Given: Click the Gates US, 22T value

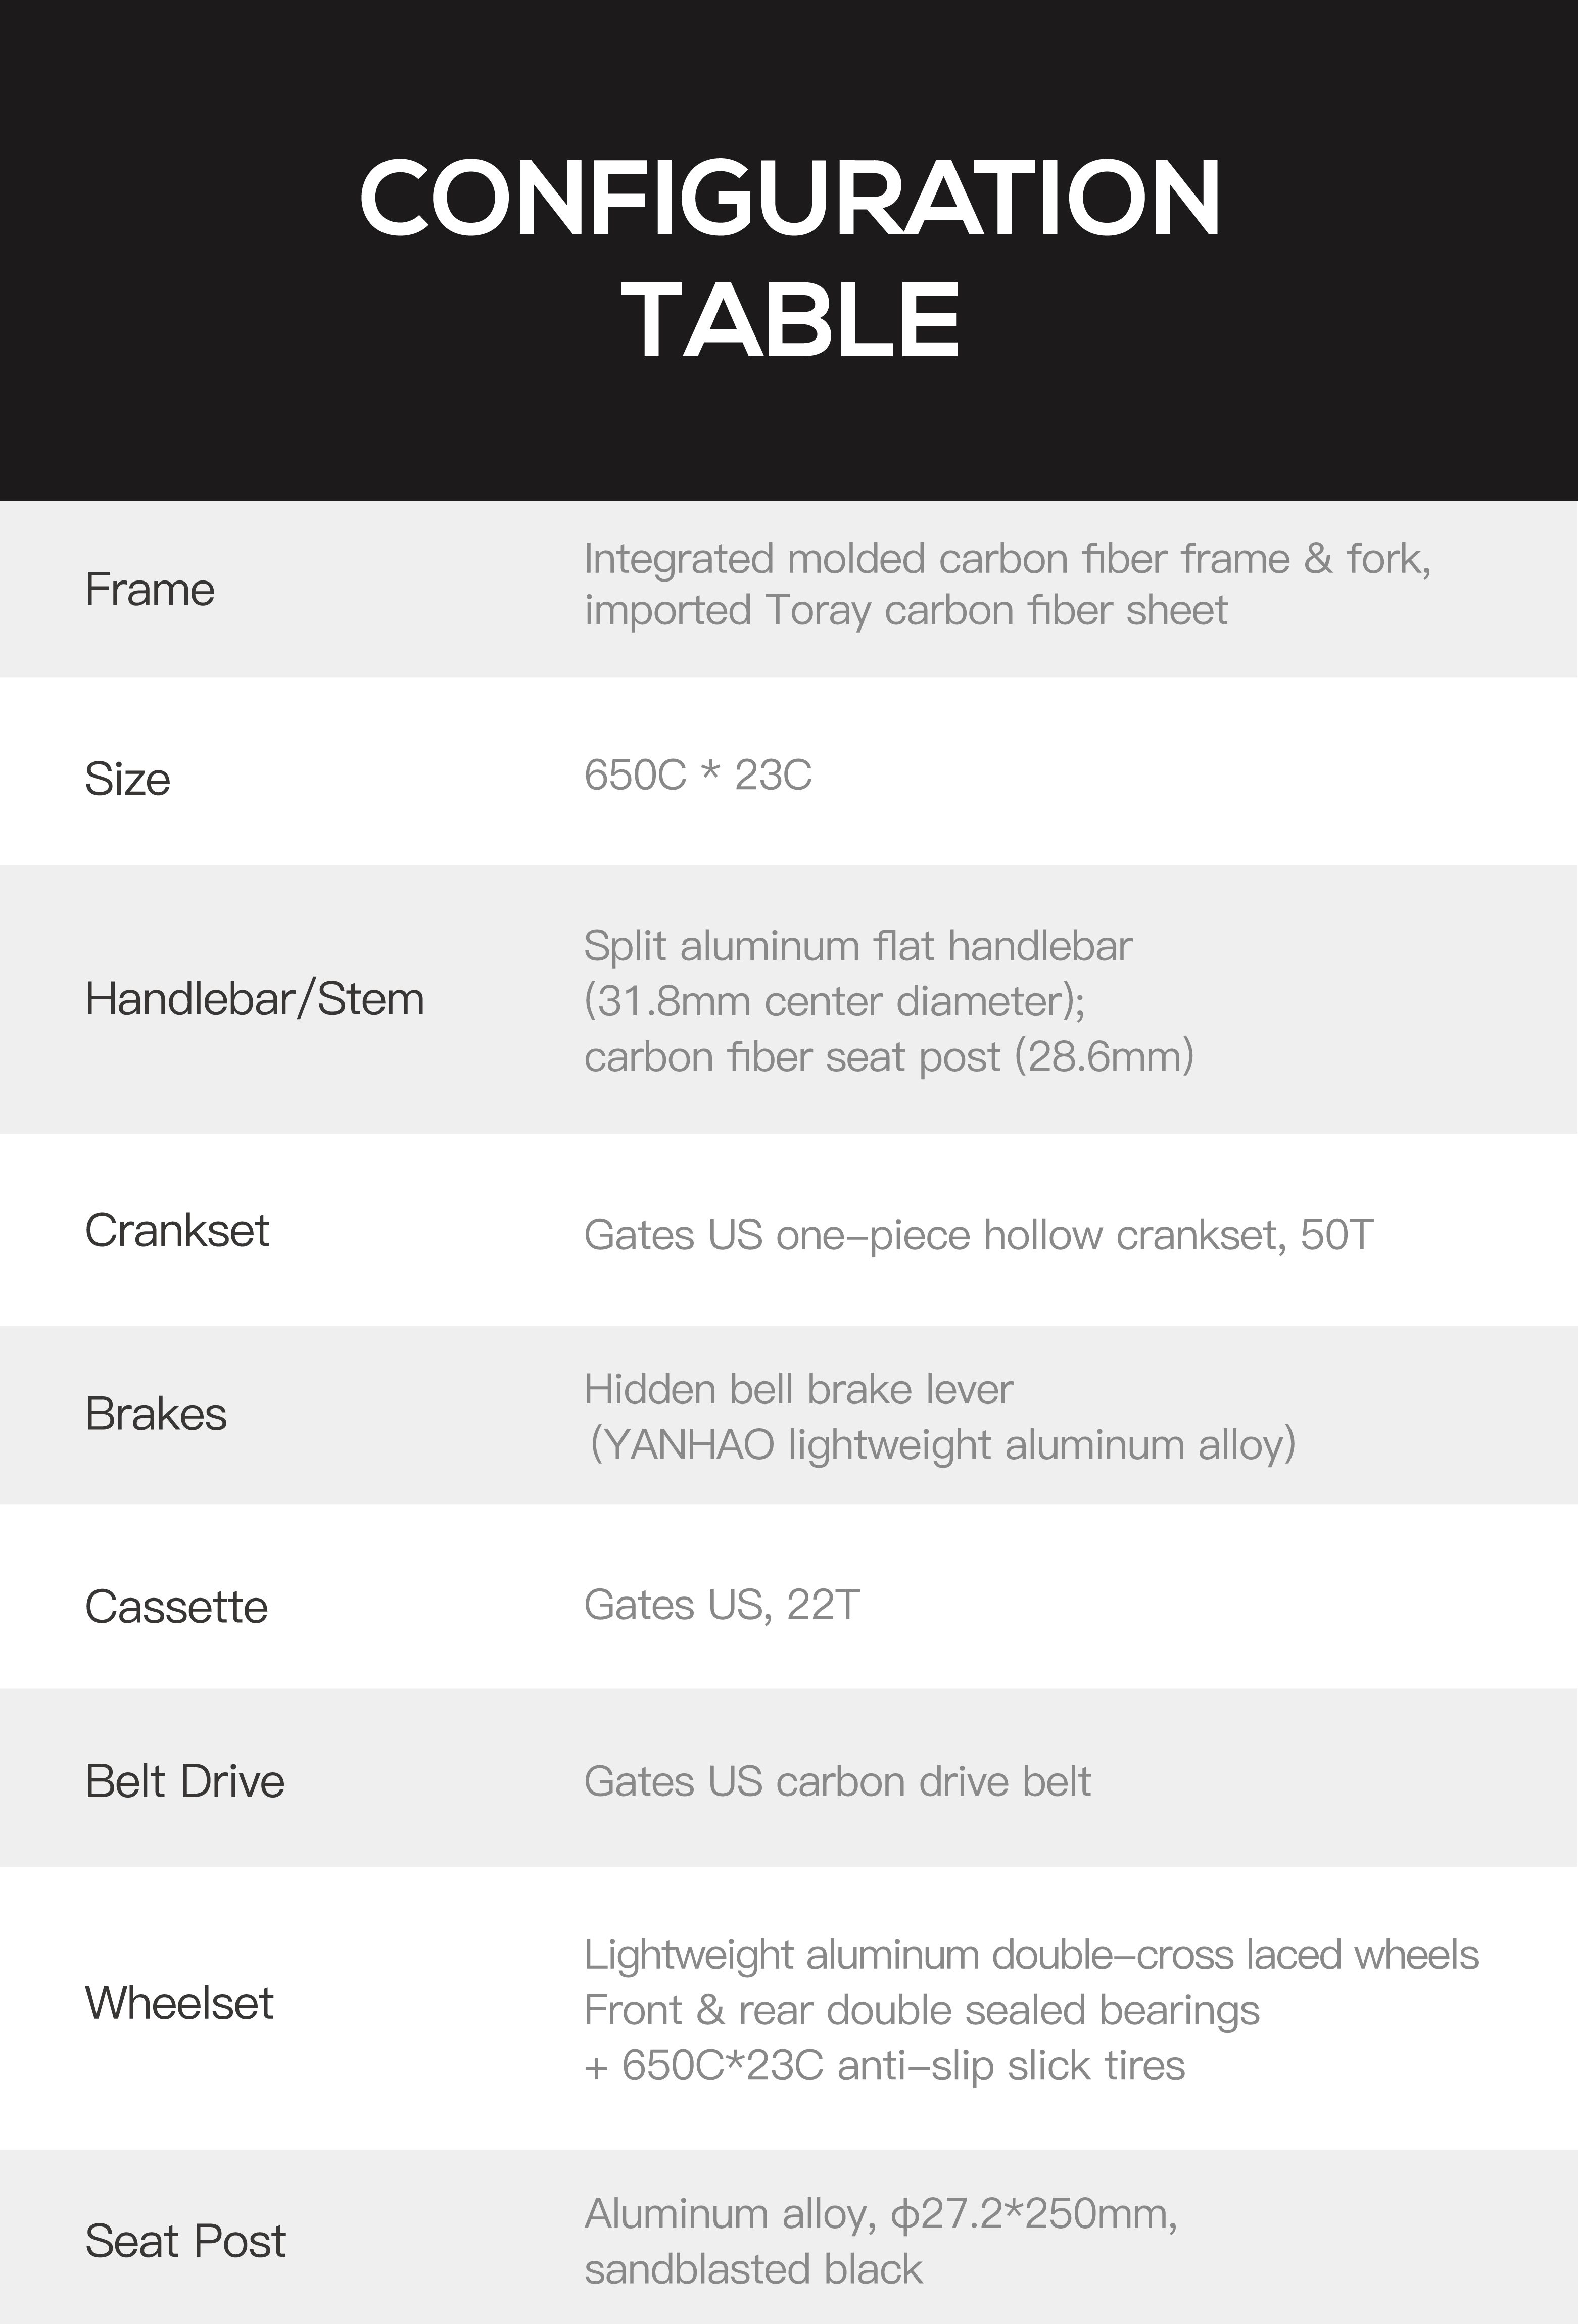Looking at the screenshot, I should [722, 1605].
